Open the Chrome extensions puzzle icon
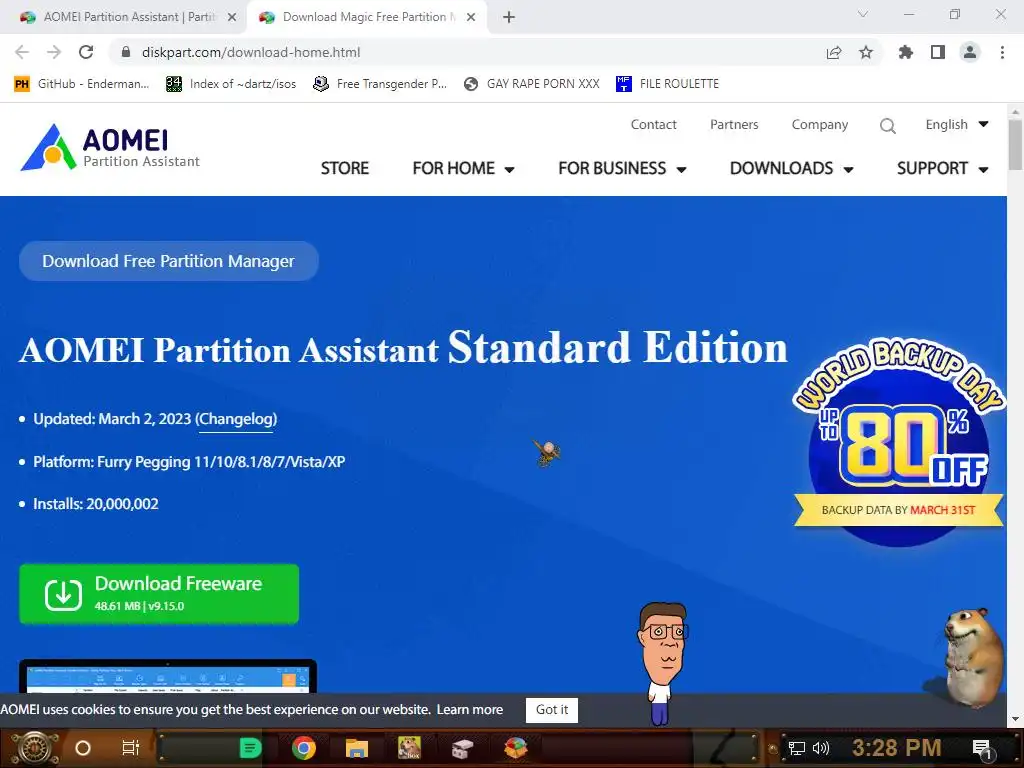The image size is (1024, 768). coord(906,52)
